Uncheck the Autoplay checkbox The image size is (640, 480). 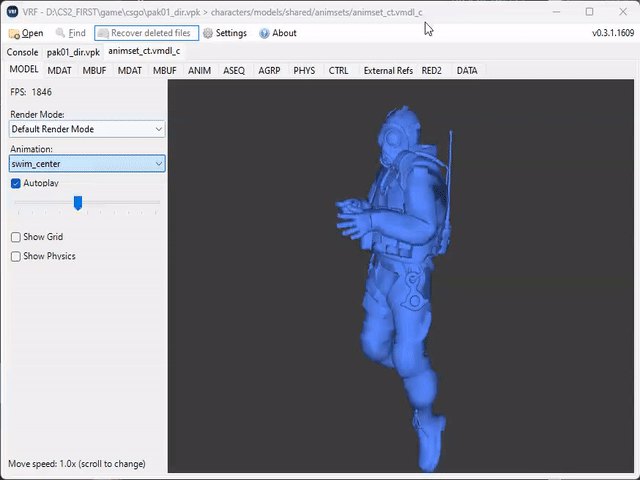click(16, 184)
